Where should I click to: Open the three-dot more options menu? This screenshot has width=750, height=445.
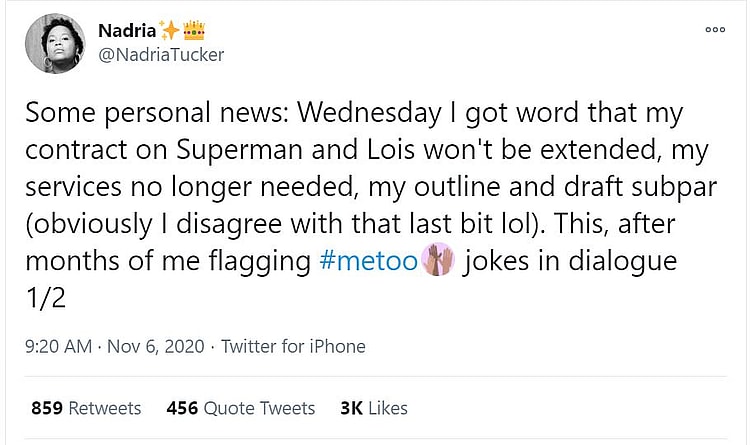[715, 30]
